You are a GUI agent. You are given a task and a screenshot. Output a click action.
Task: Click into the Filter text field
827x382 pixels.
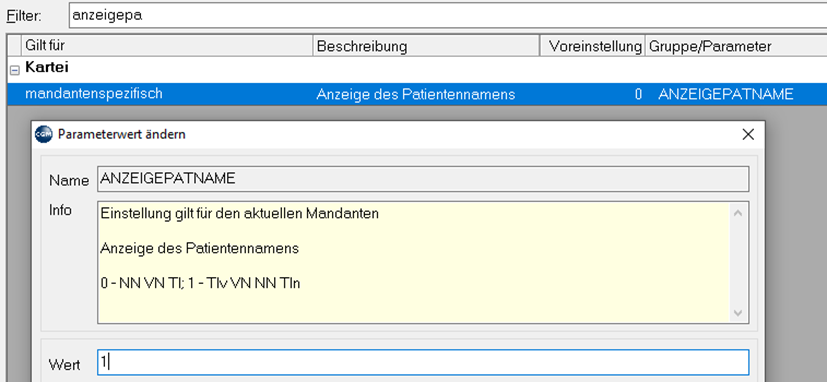click(447, 15)
